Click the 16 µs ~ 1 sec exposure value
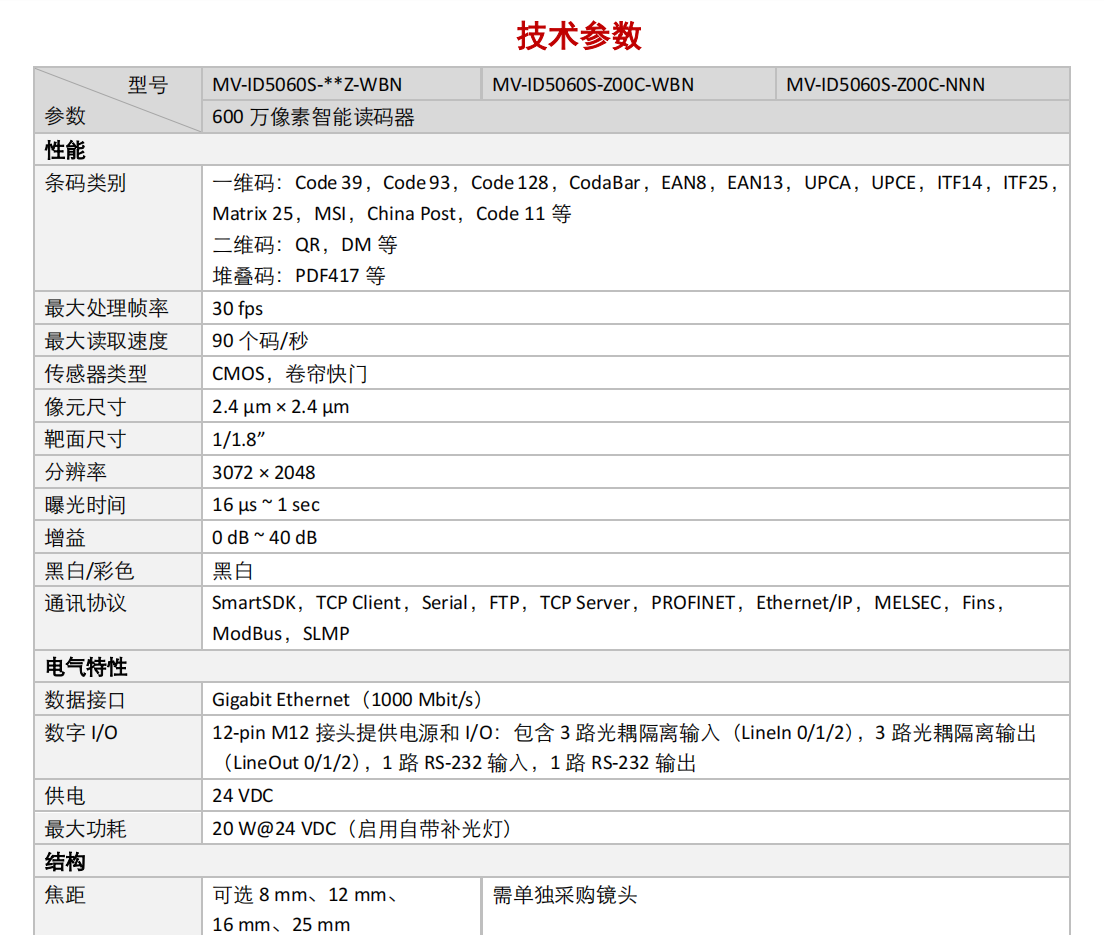The height and width of the screenshot is (935, 1104). pyautogui.click(x=266, y=505)
